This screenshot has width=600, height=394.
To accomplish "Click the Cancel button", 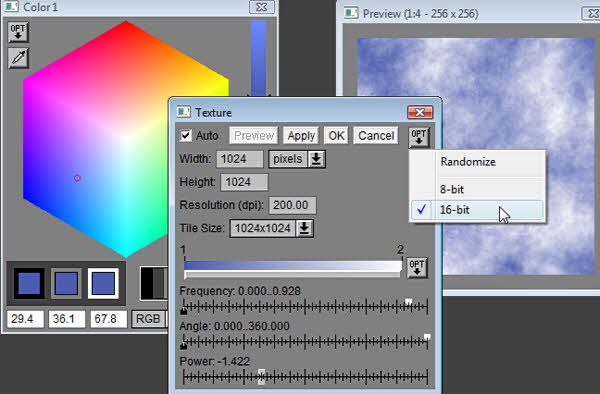I will coord(376,135).
